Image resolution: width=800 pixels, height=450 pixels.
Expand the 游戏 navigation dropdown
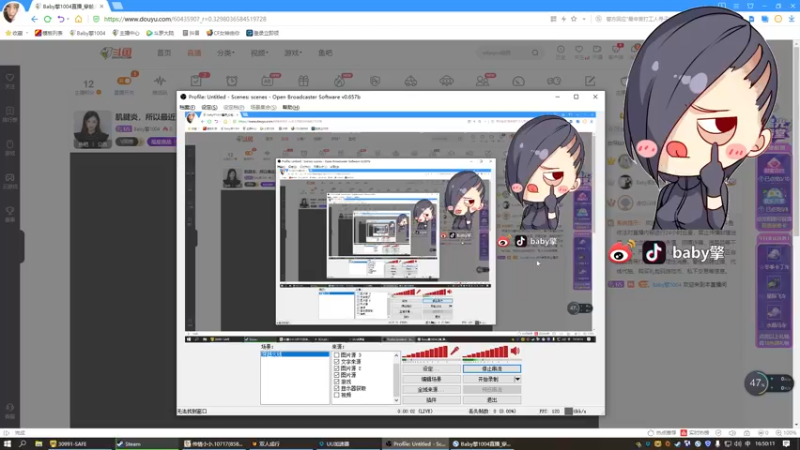(x=293, y=53)
